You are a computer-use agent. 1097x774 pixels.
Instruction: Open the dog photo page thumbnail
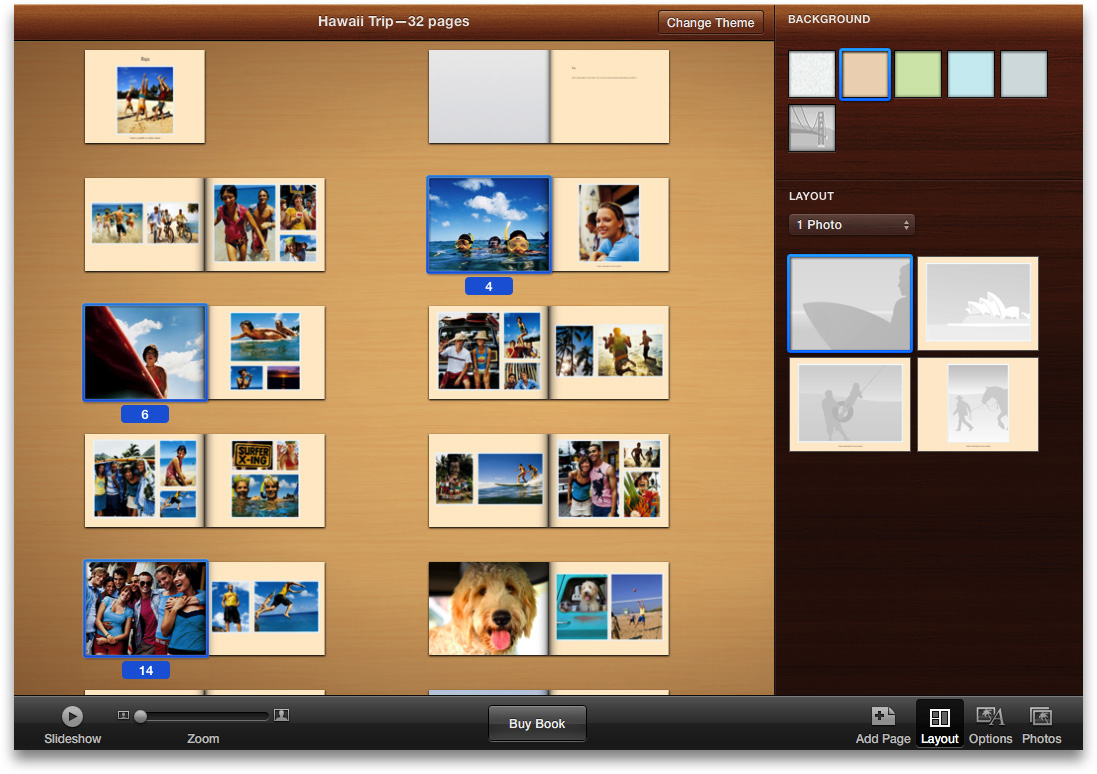[488, 608]
